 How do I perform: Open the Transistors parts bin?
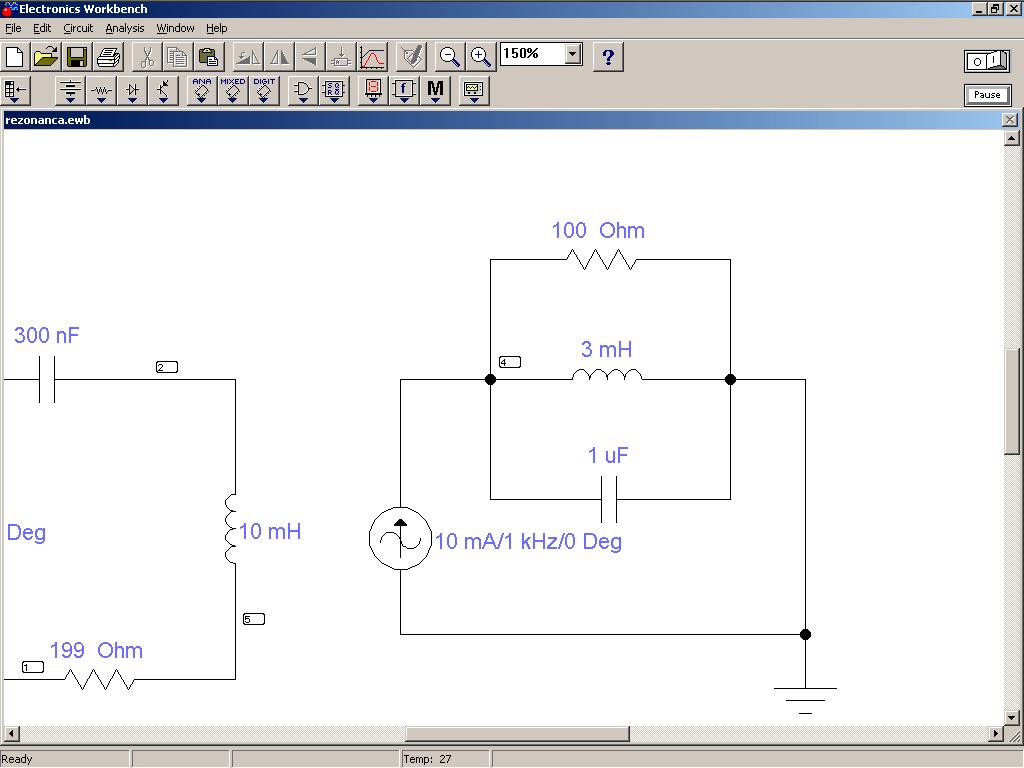(x=163, y=91)
